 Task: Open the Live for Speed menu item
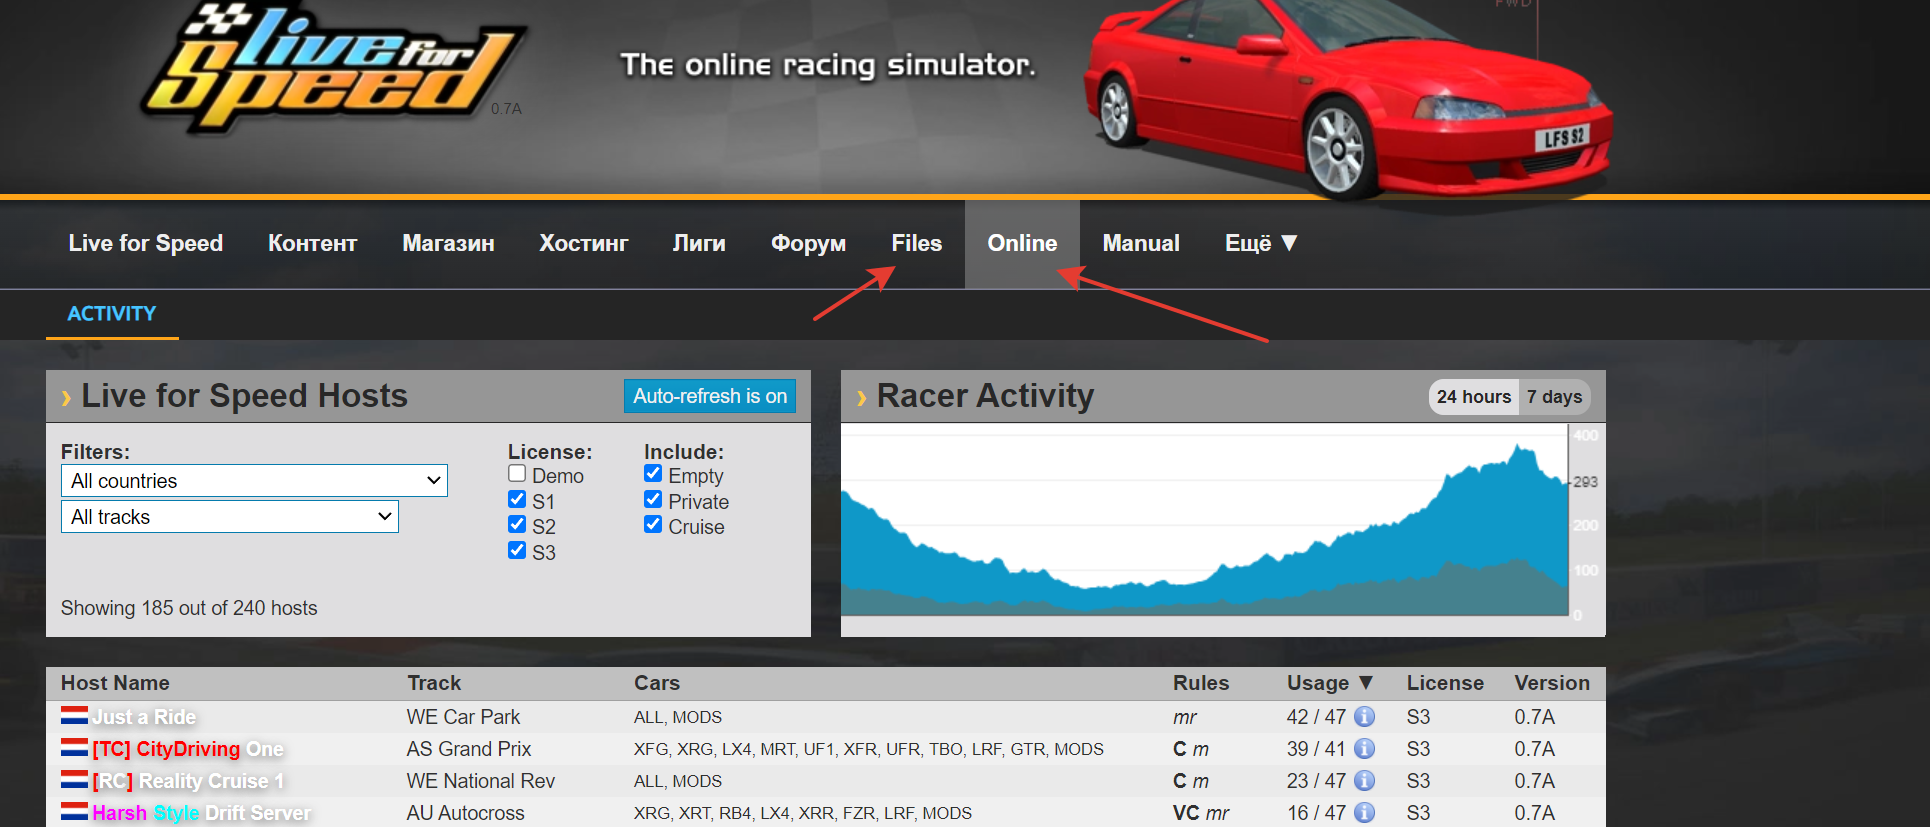146,243
